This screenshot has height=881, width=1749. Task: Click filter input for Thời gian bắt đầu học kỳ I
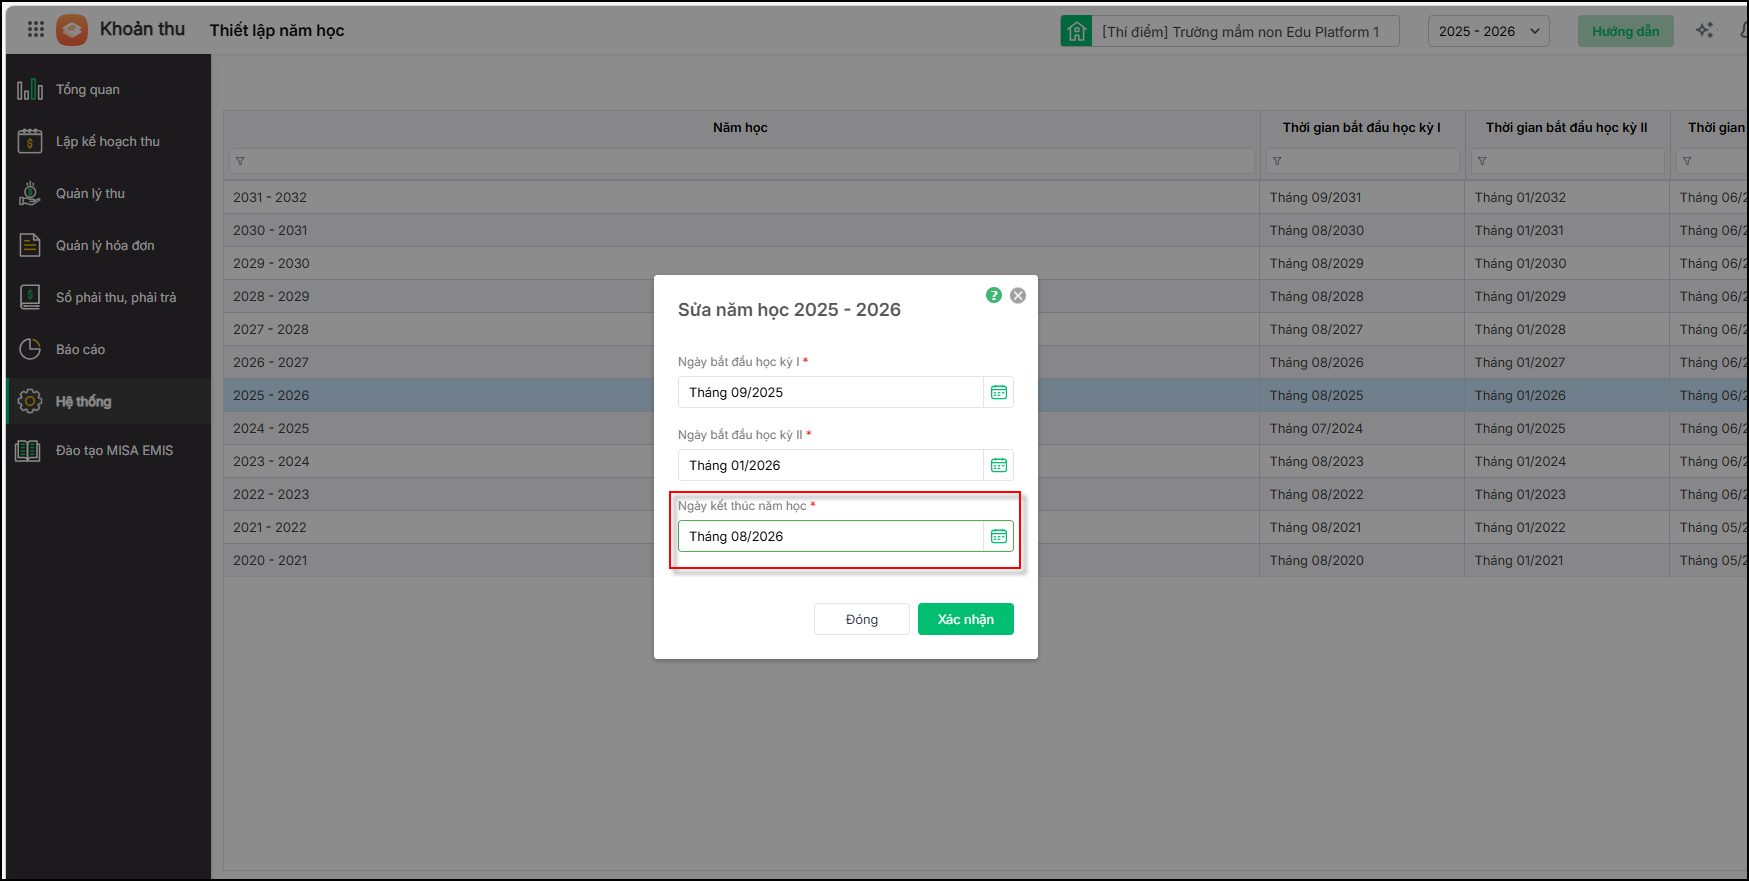[x=1362, y=161]
